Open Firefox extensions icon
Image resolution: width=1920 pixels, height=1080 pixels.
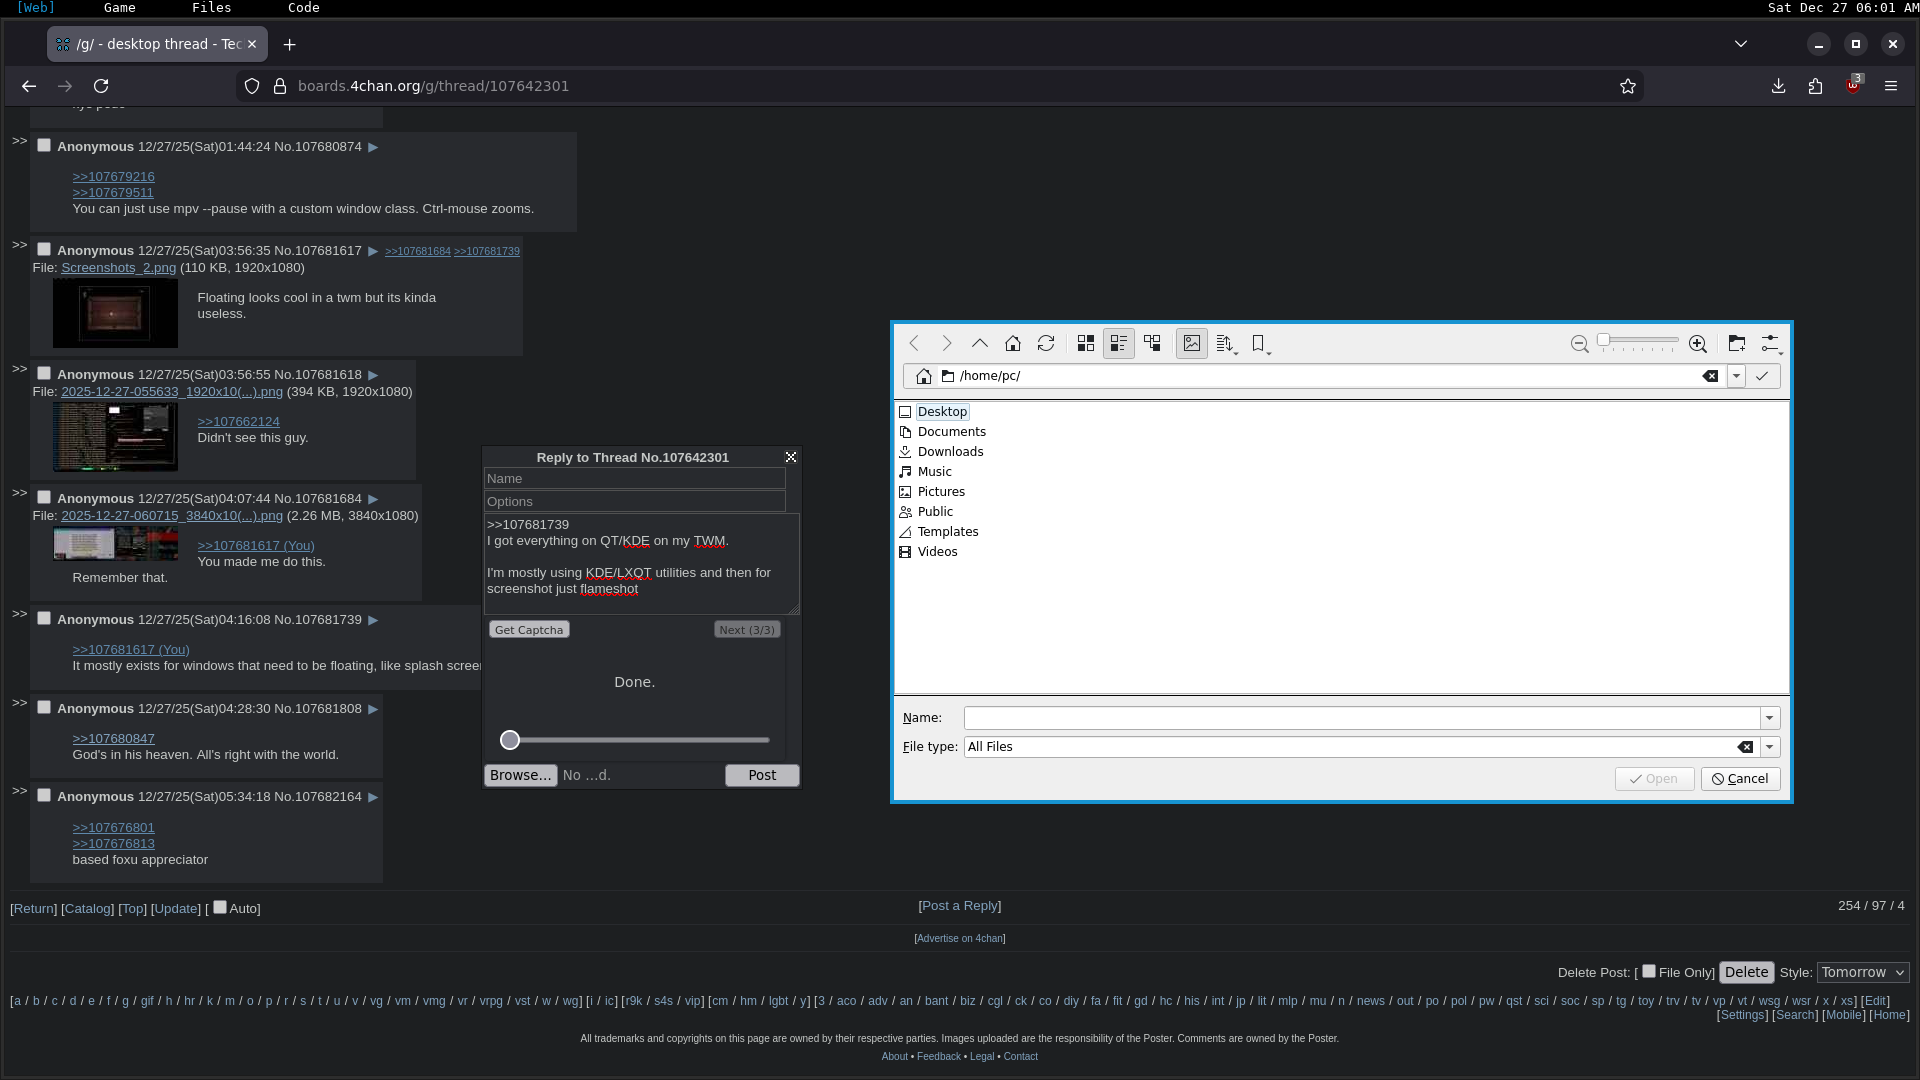(x=1815, y=86)
